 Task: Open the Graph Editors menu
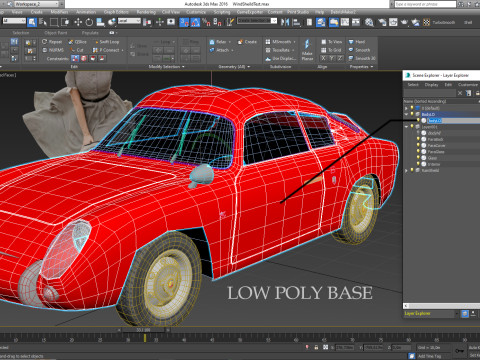pyautogui.click(x=116, y=12)
